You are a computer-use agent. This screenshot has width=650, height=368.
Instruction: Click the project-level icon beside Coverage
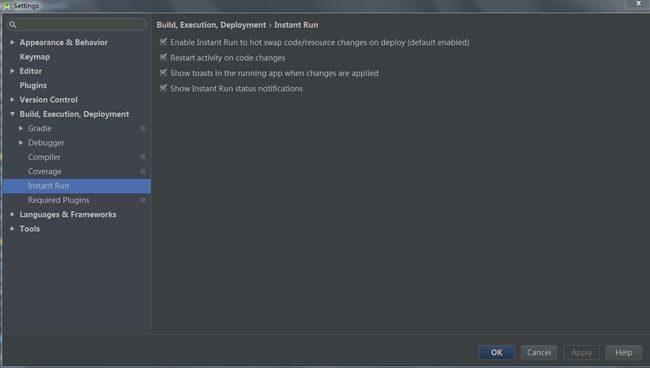point(143,172)
